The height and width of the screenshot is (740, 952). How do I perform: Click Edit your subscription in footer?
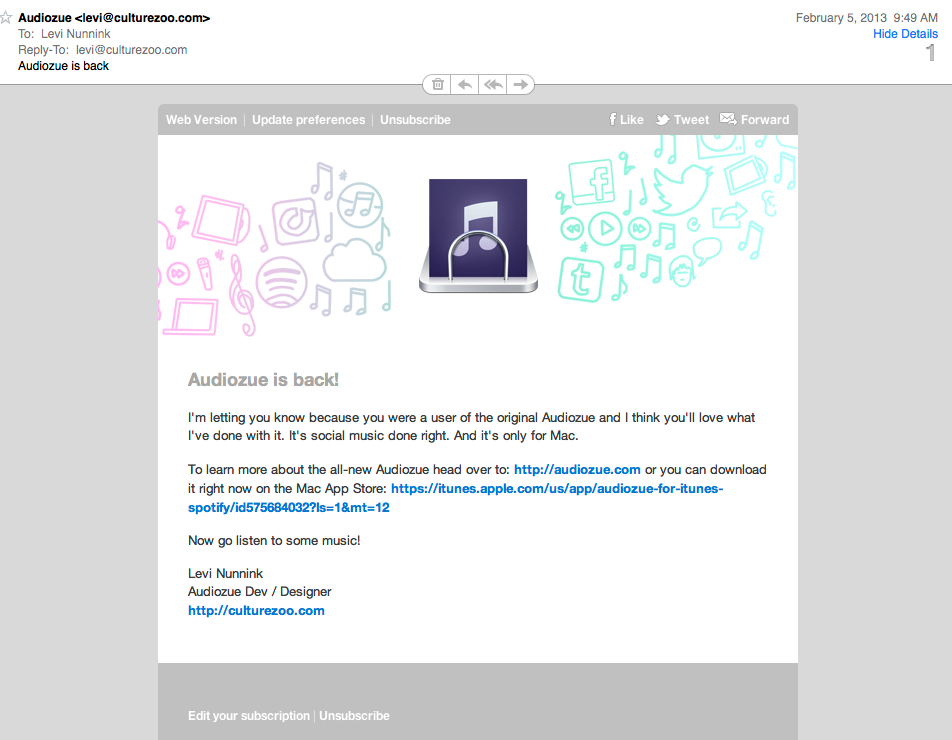pos(249,716)
